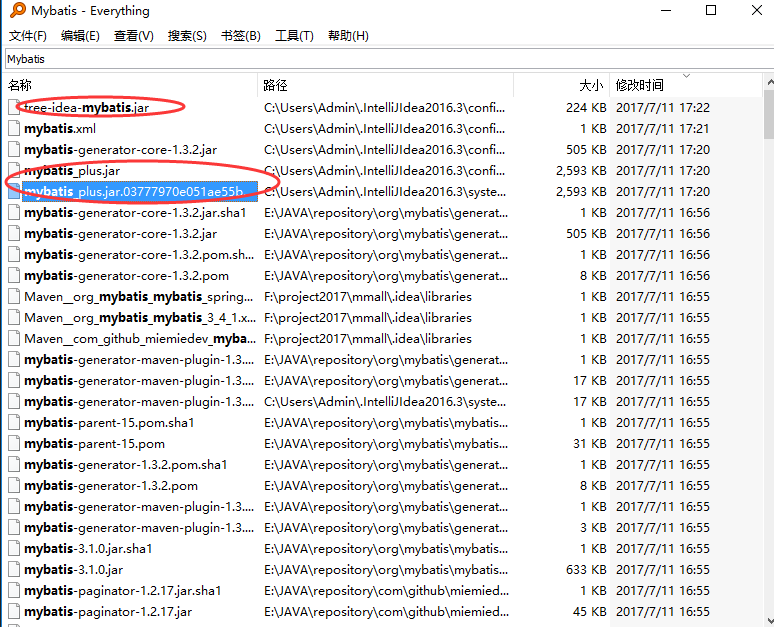Sort results by 名称 column header
The height and width of the screenshot is (627, 774).
point(132,85)
